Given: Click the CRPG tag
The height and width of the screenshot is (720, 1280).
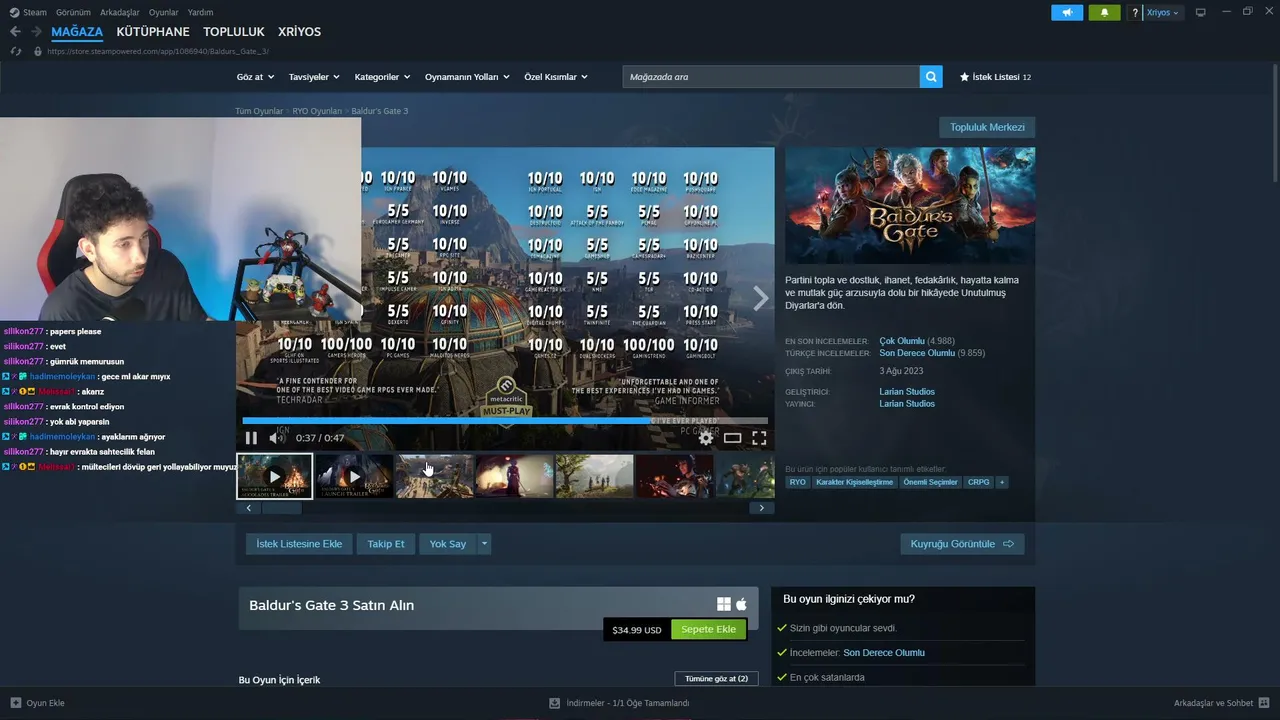Looking at the screenshot, I should (979, 482).
